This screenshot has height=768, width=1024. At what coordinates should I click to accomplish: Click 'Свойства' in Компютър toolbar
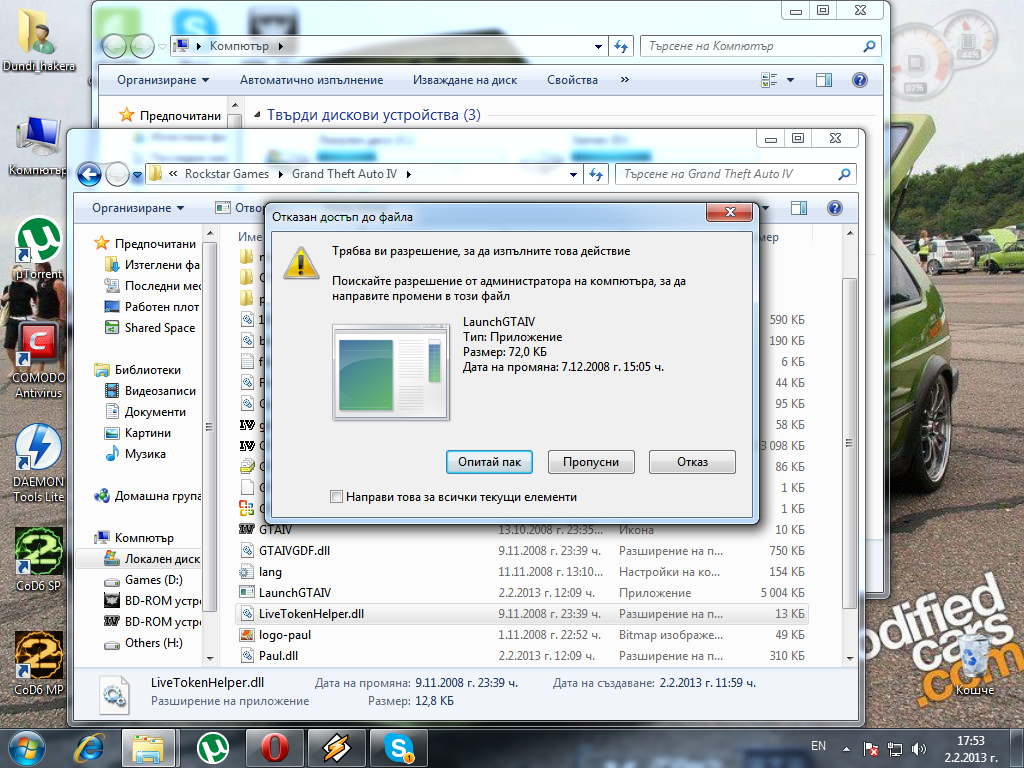(x=572, y=80)
